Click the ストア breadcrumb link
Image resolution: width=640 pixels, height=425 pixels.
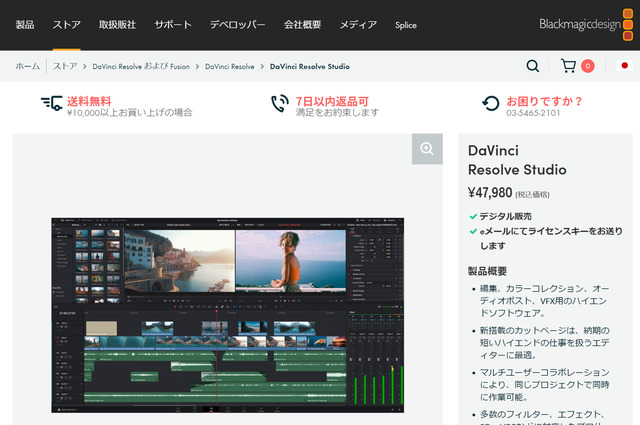click(65, 66)
